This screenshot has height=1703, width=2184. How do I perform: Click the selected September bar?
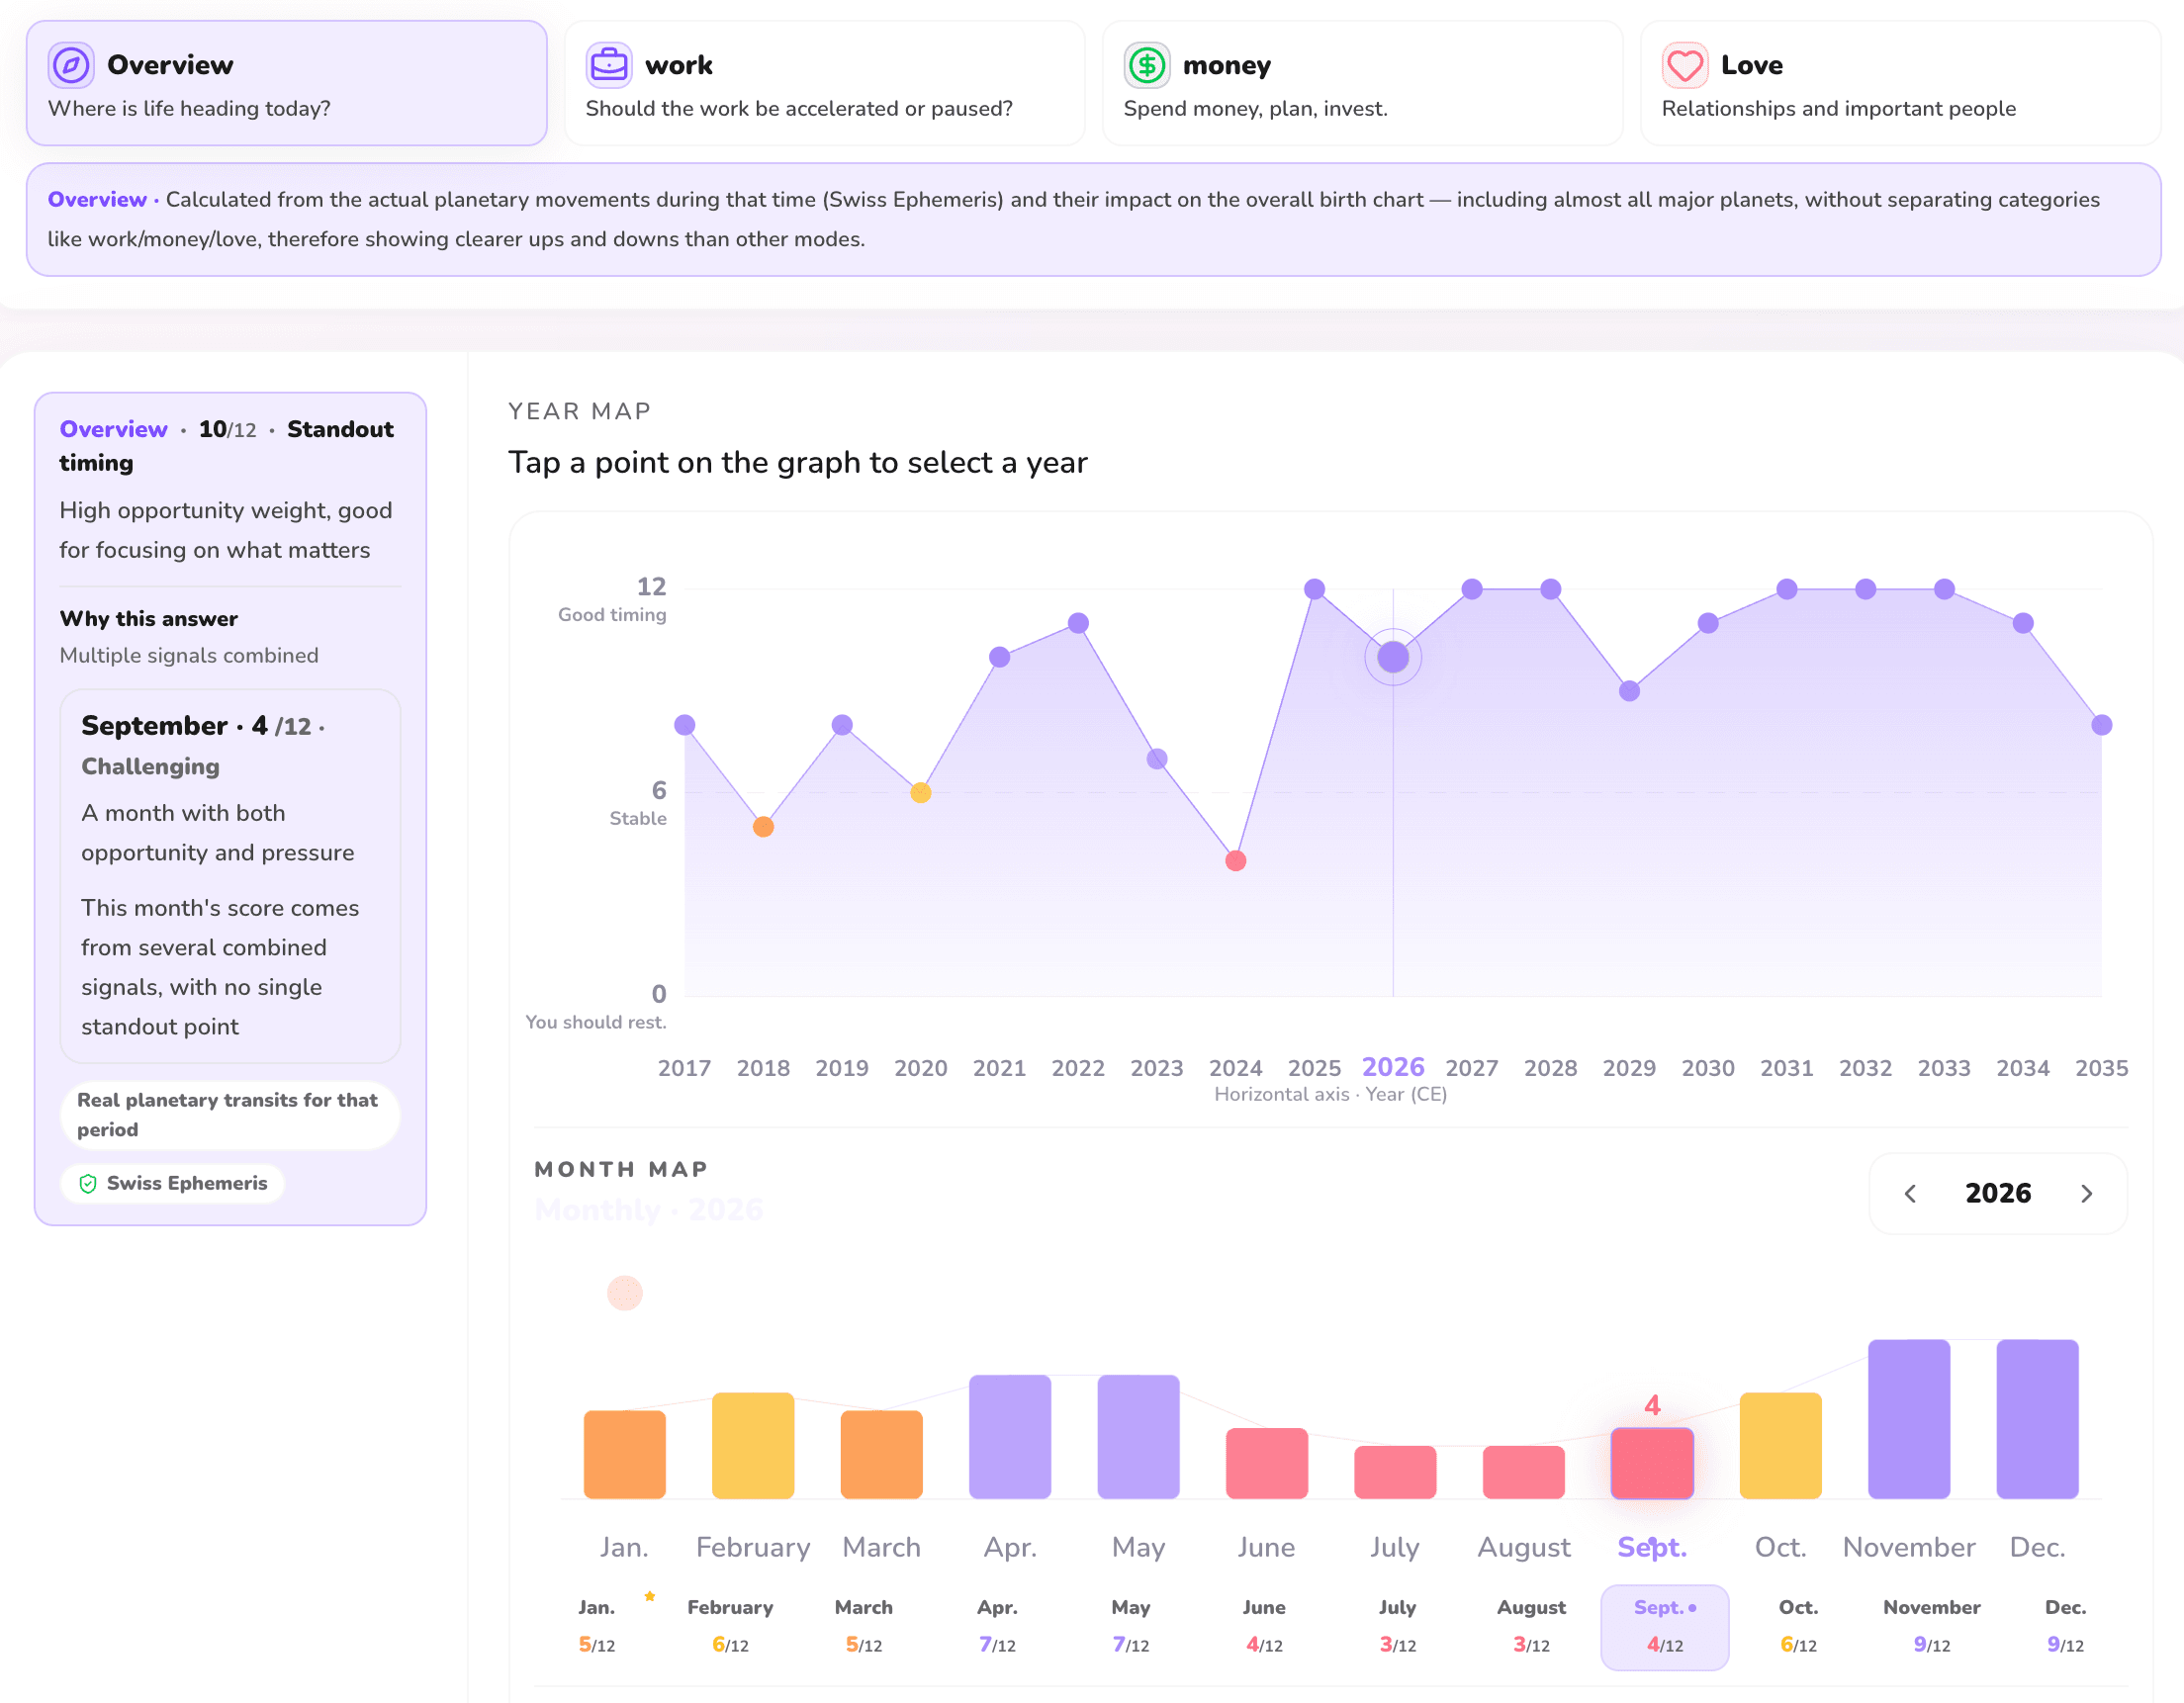(1652, 1463)
